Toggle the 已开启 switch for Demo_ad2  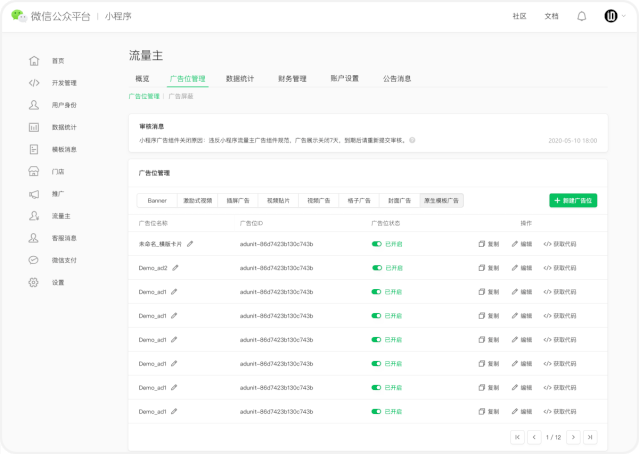377,268
